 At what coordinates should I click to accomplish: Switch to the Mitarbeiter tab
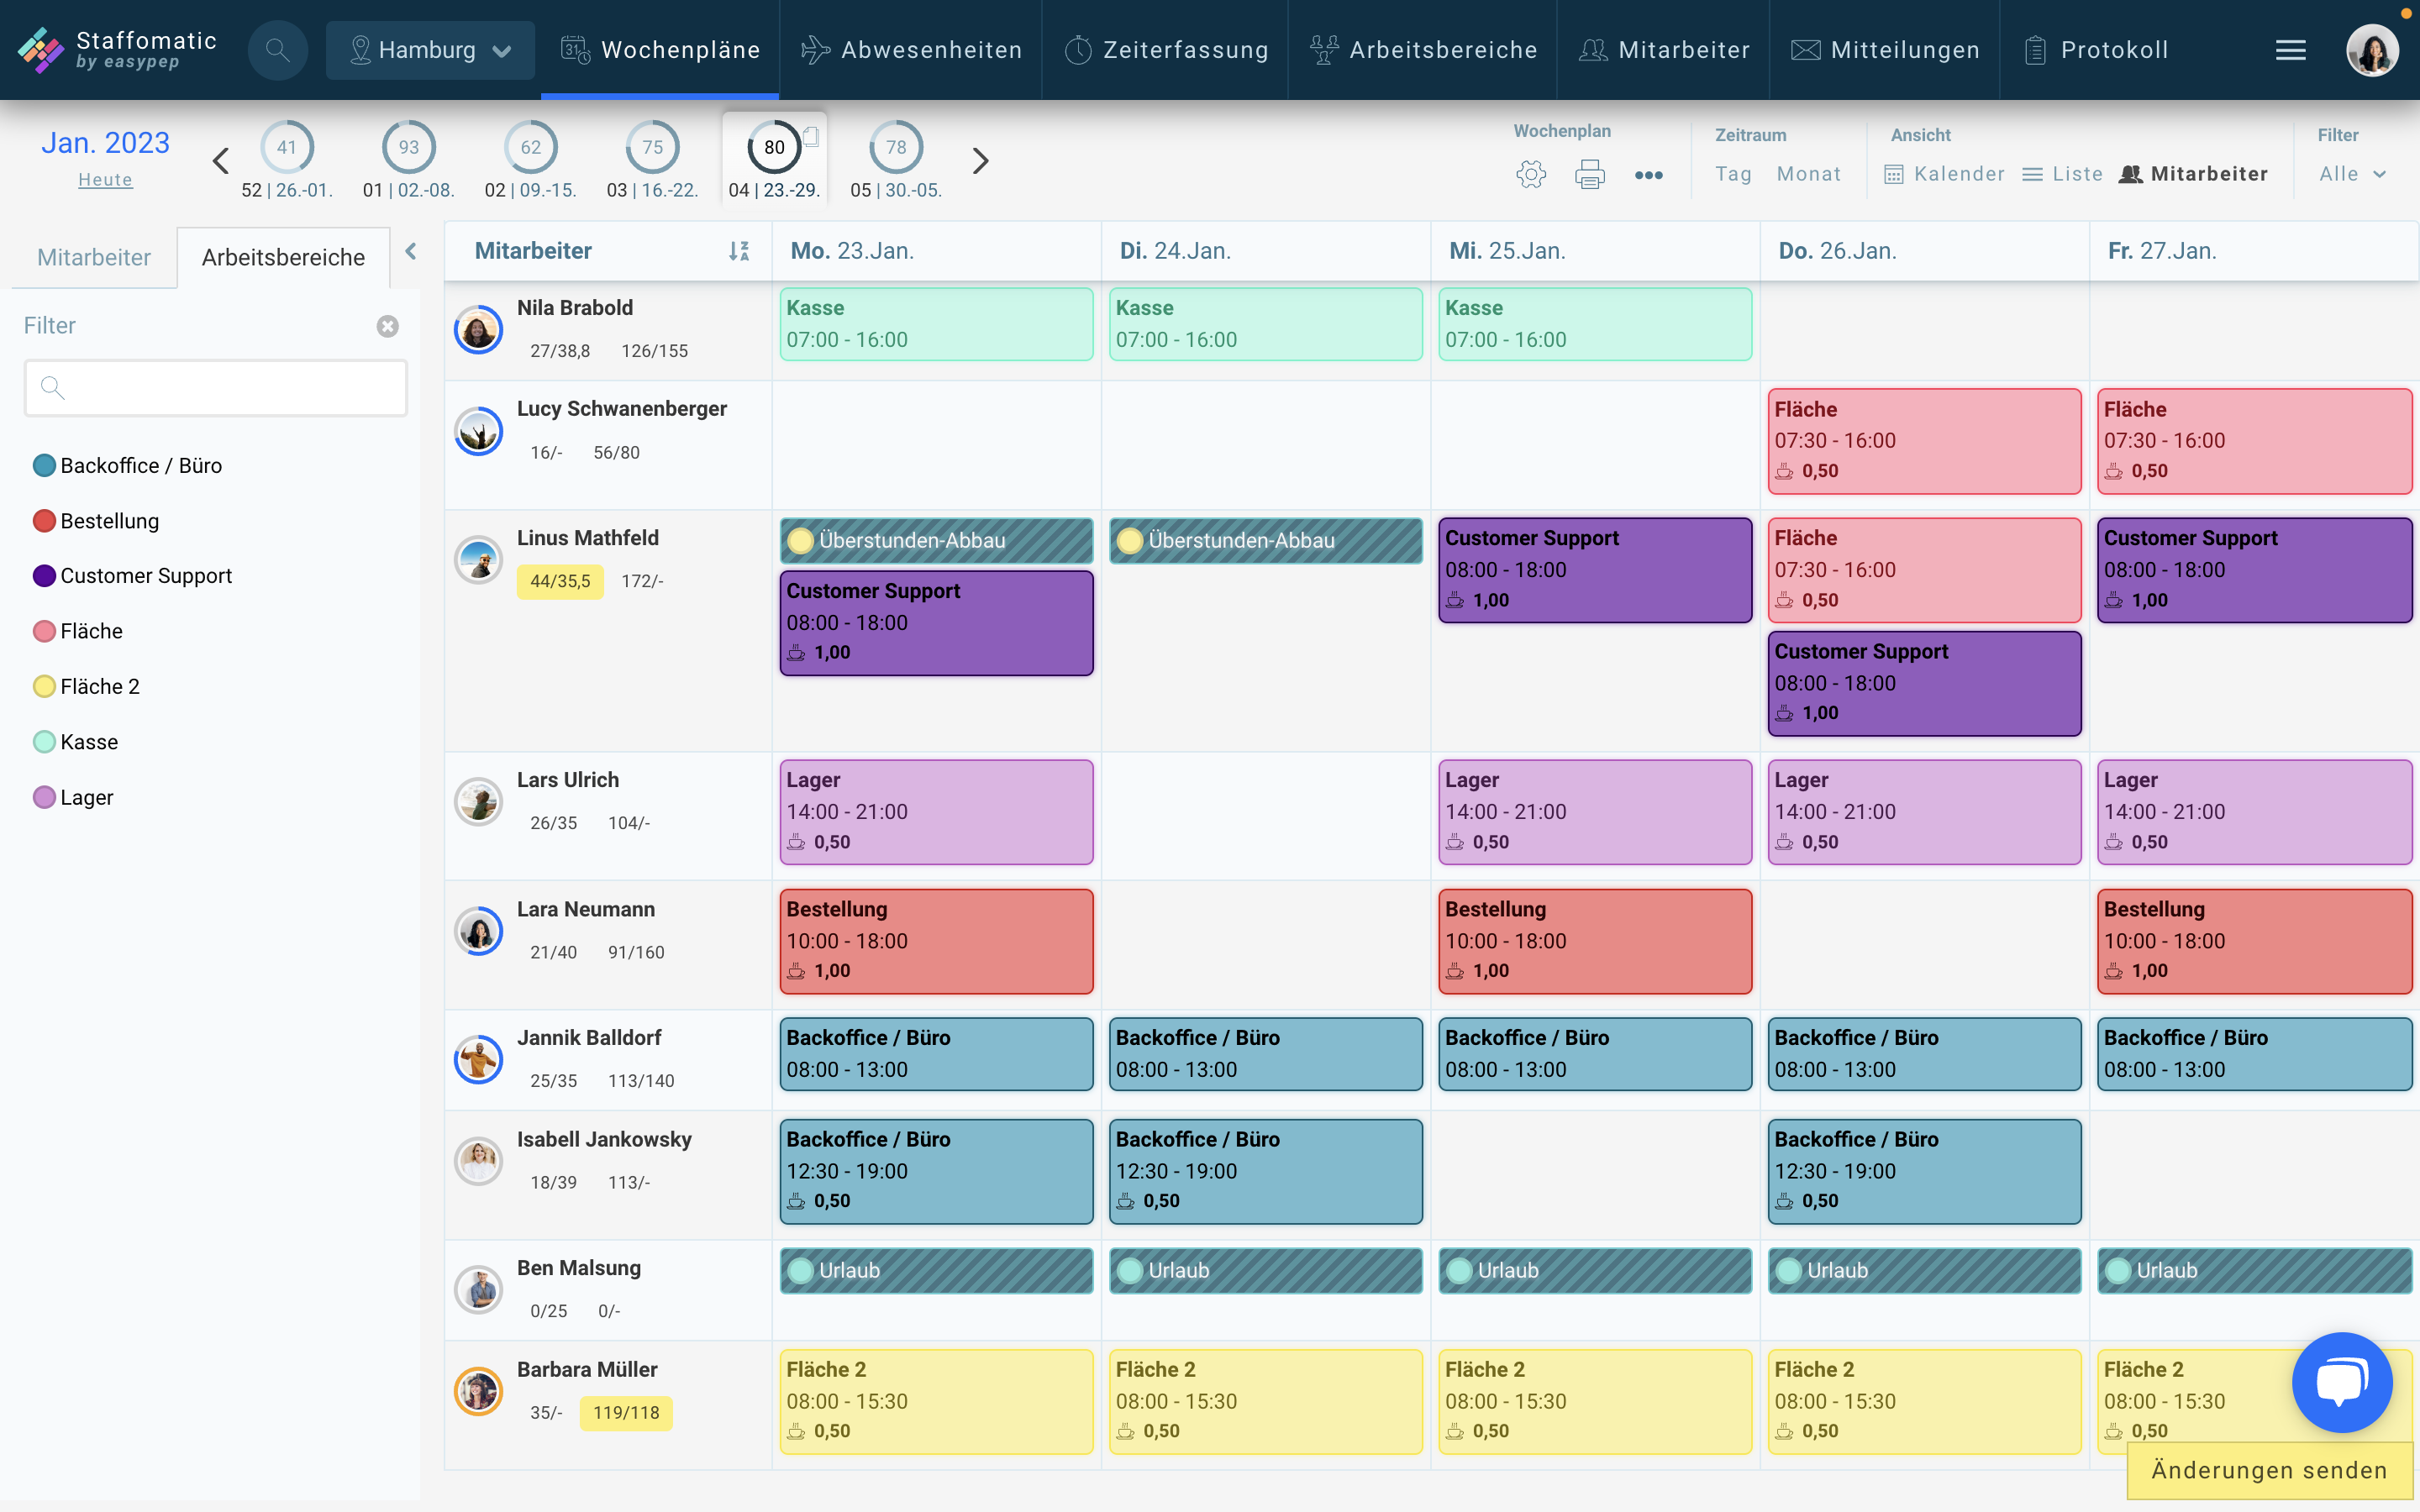[x=94, y=256]
